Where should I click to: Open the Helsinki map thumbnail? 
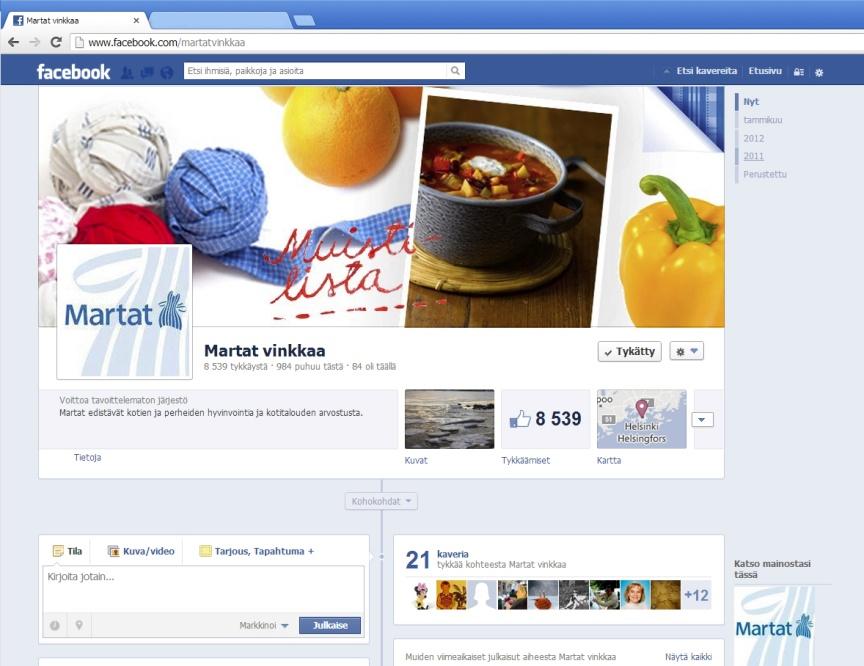click(x=642, y=419)
